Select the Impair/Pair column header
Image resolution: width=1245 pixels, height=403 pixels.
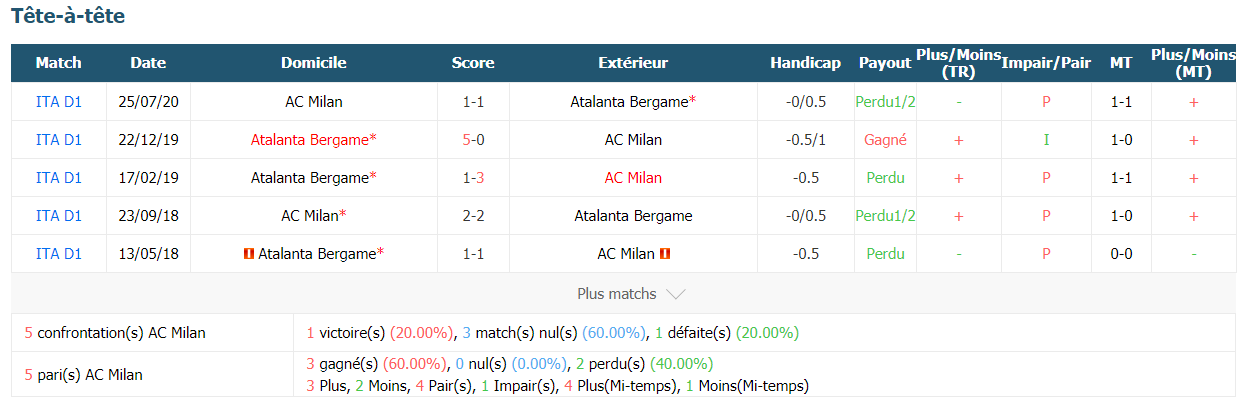click(x=1046, y=63)
